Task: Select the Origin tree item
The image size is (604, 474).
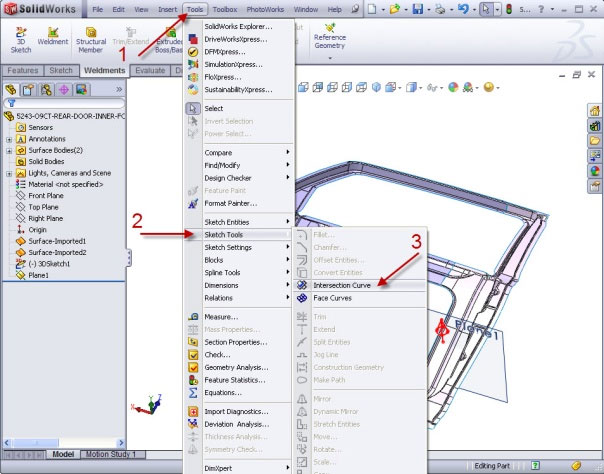Action: click(x=37, y=230)
